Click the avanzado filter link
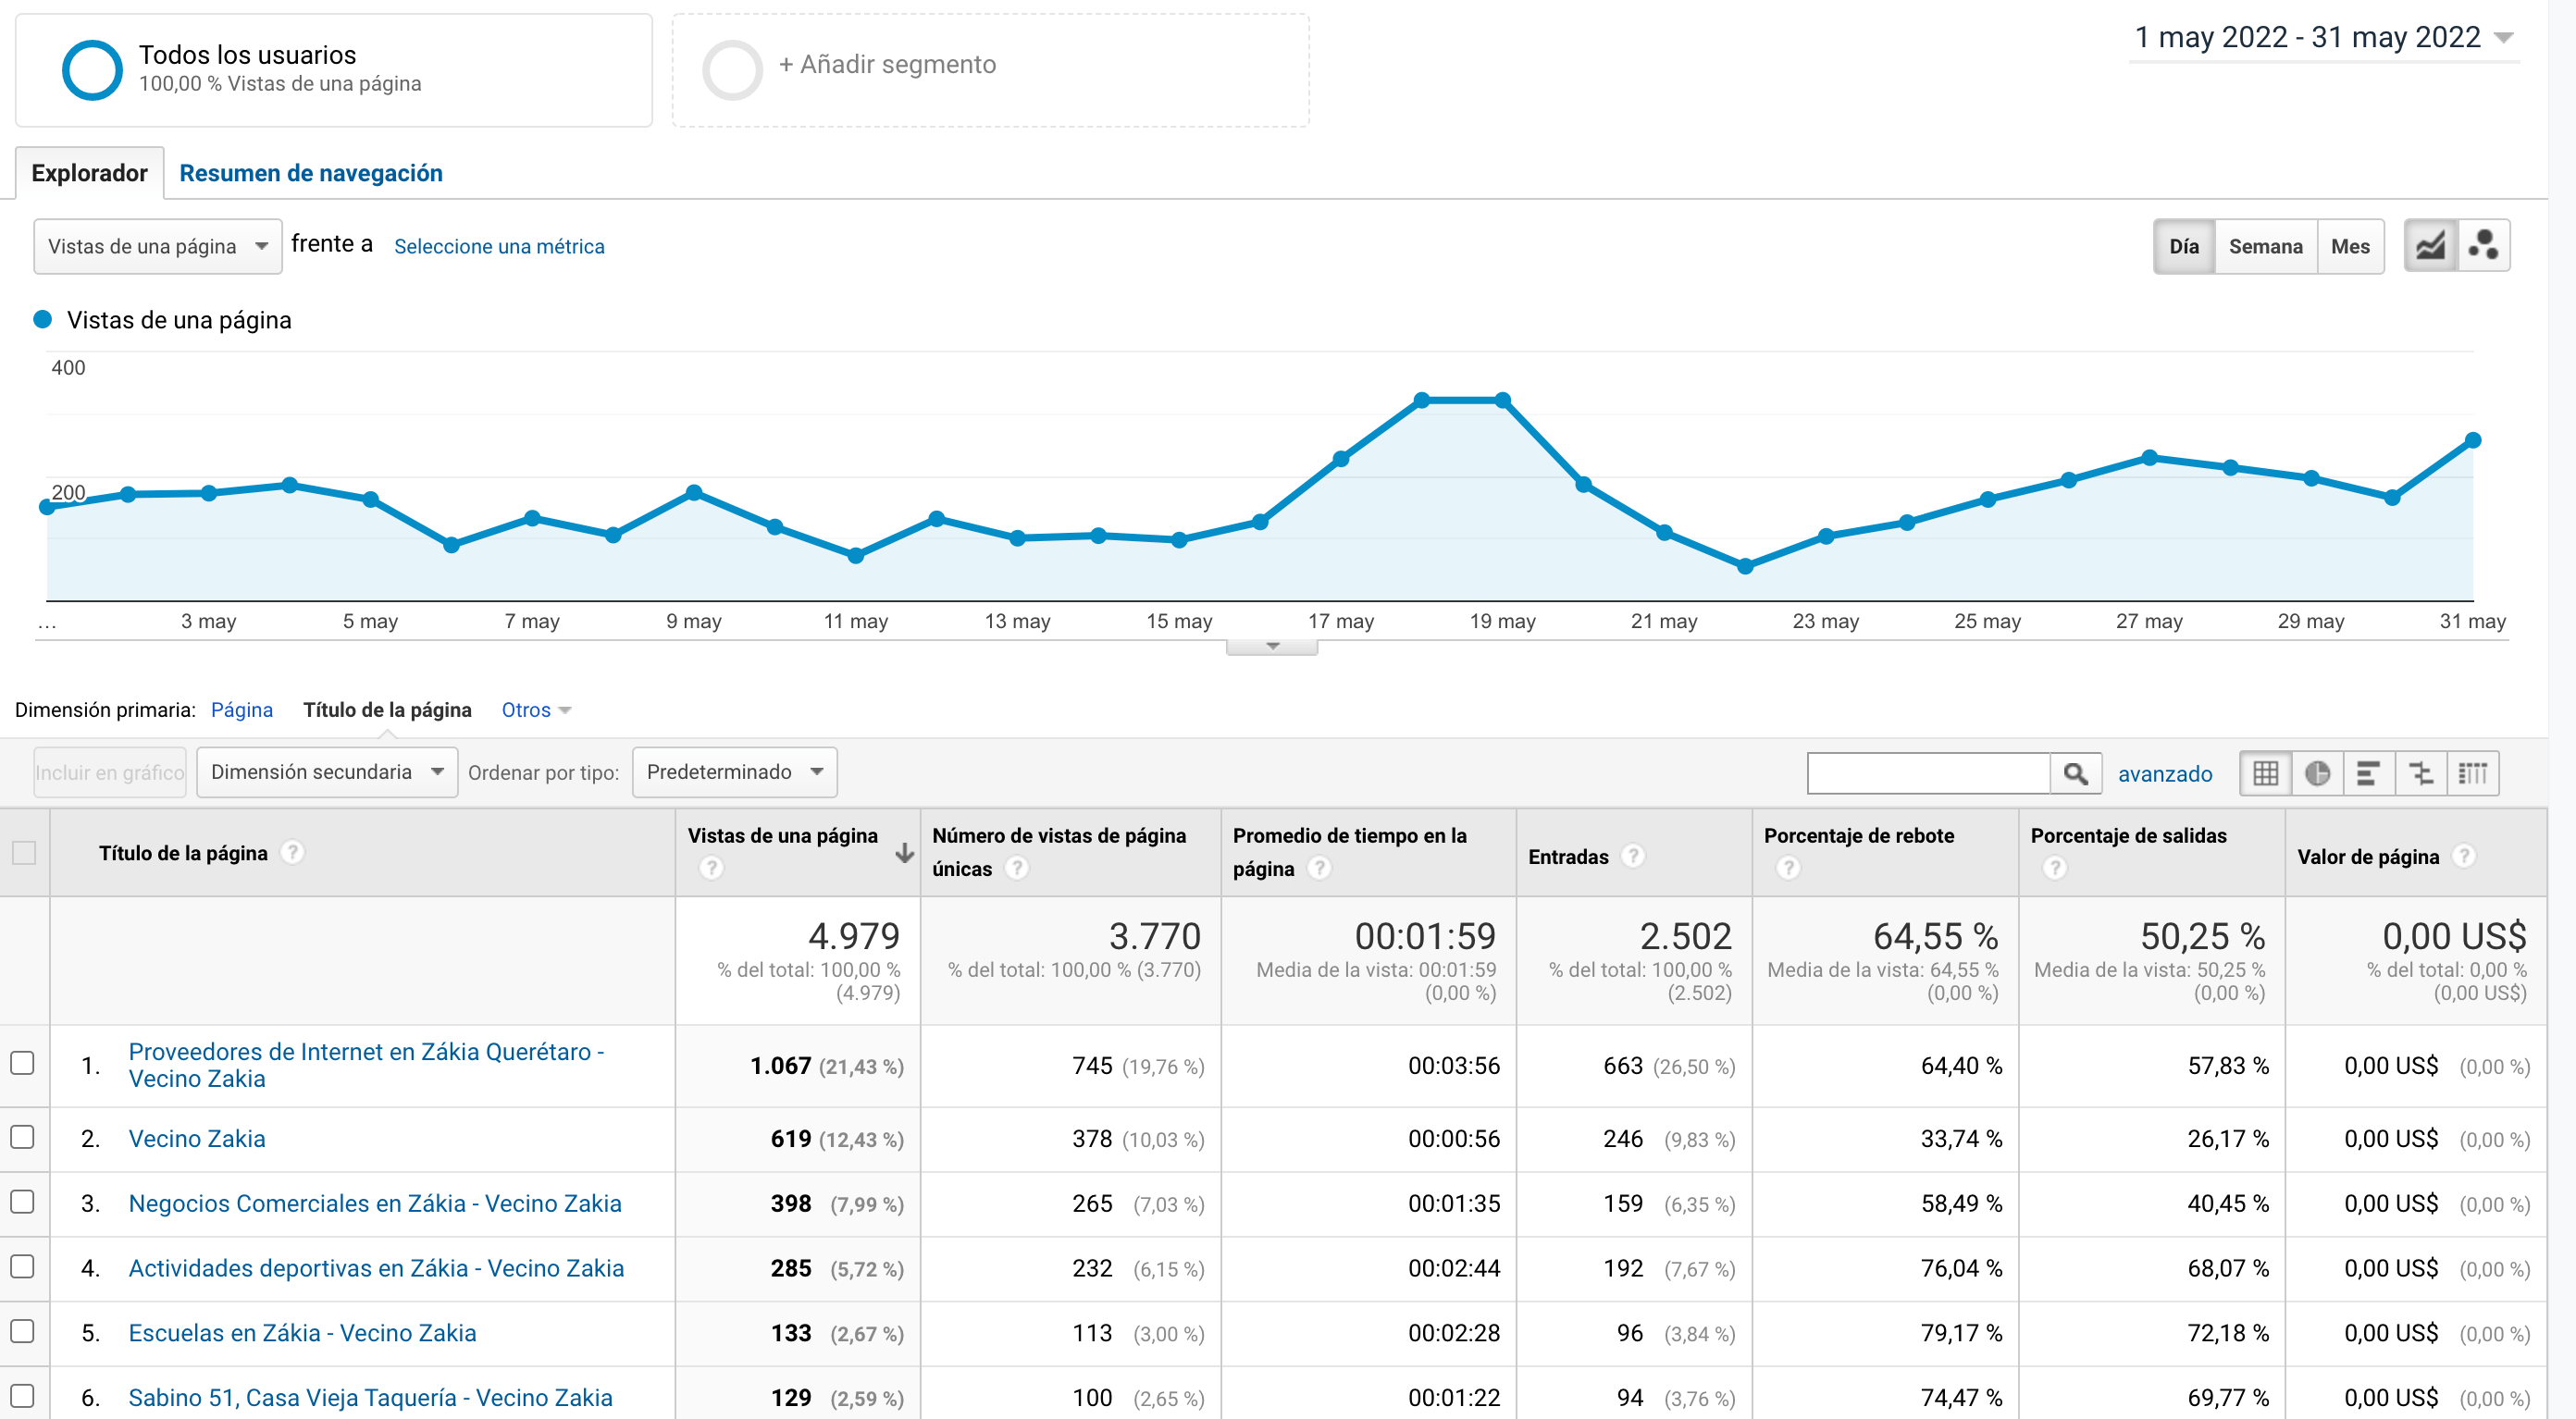The height and width of the screenshot is (1419, 2576). [x=2165, y=774]
